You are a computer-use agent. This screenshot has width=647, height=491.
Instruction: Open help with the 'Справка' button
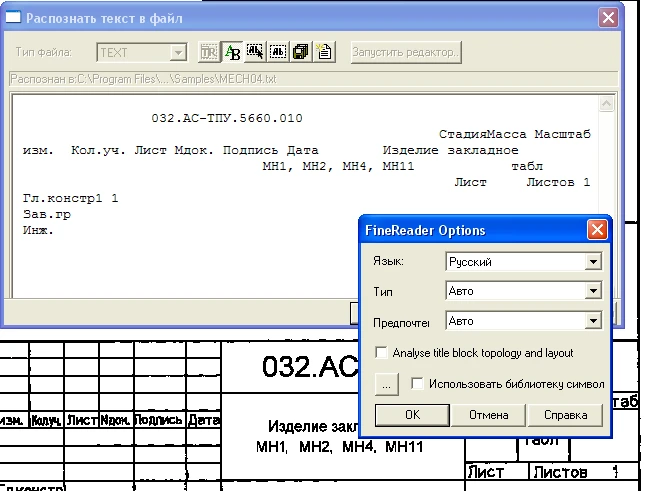coord(564,414)
